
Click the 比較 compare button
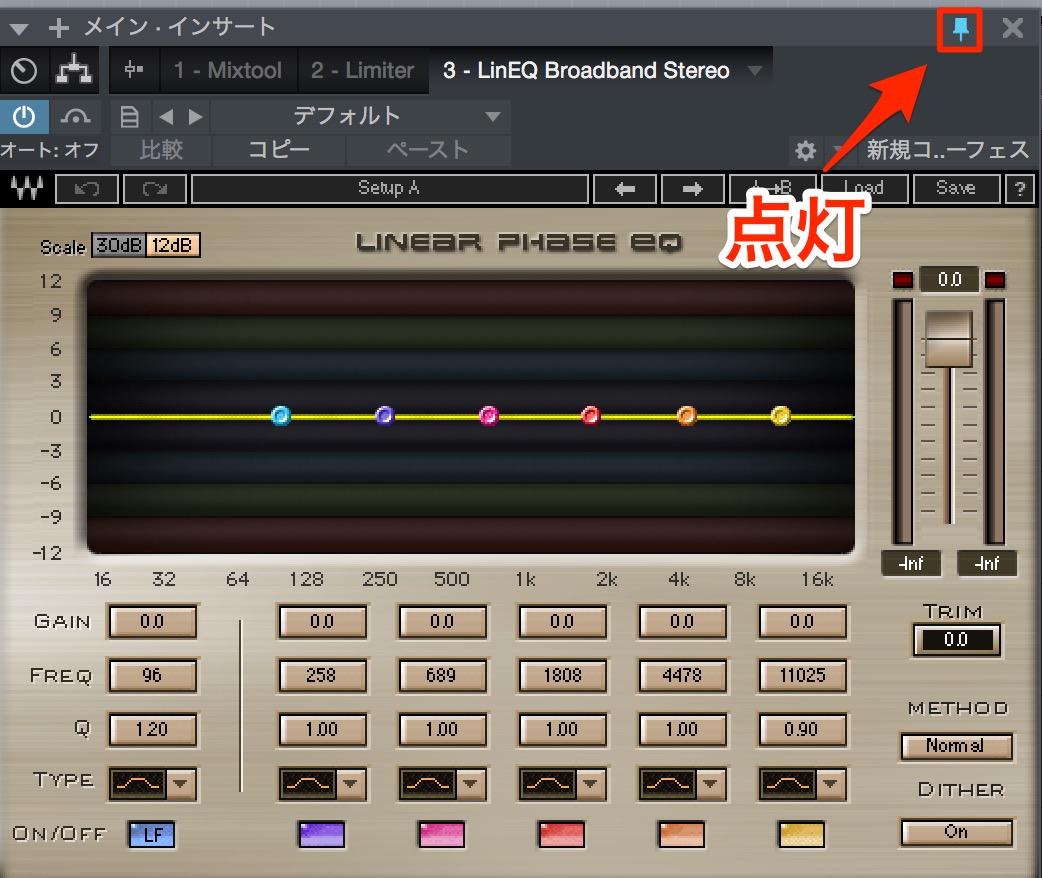pyautogui.click(x=161, y=150)
